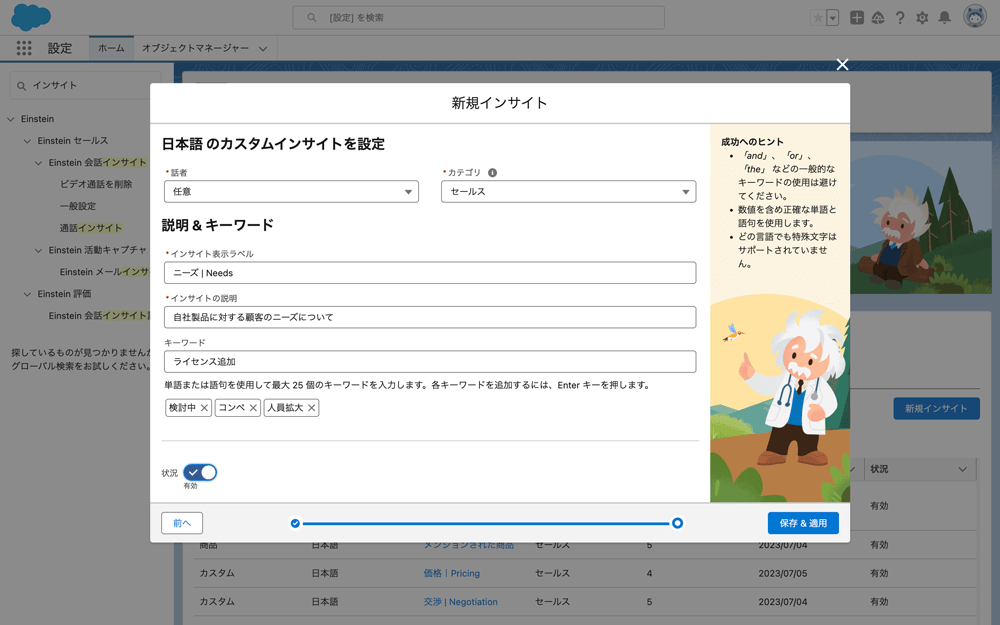The image size is (1000, 625).
Task: Click the first step in progress indicator
Action: click(295, 523)
